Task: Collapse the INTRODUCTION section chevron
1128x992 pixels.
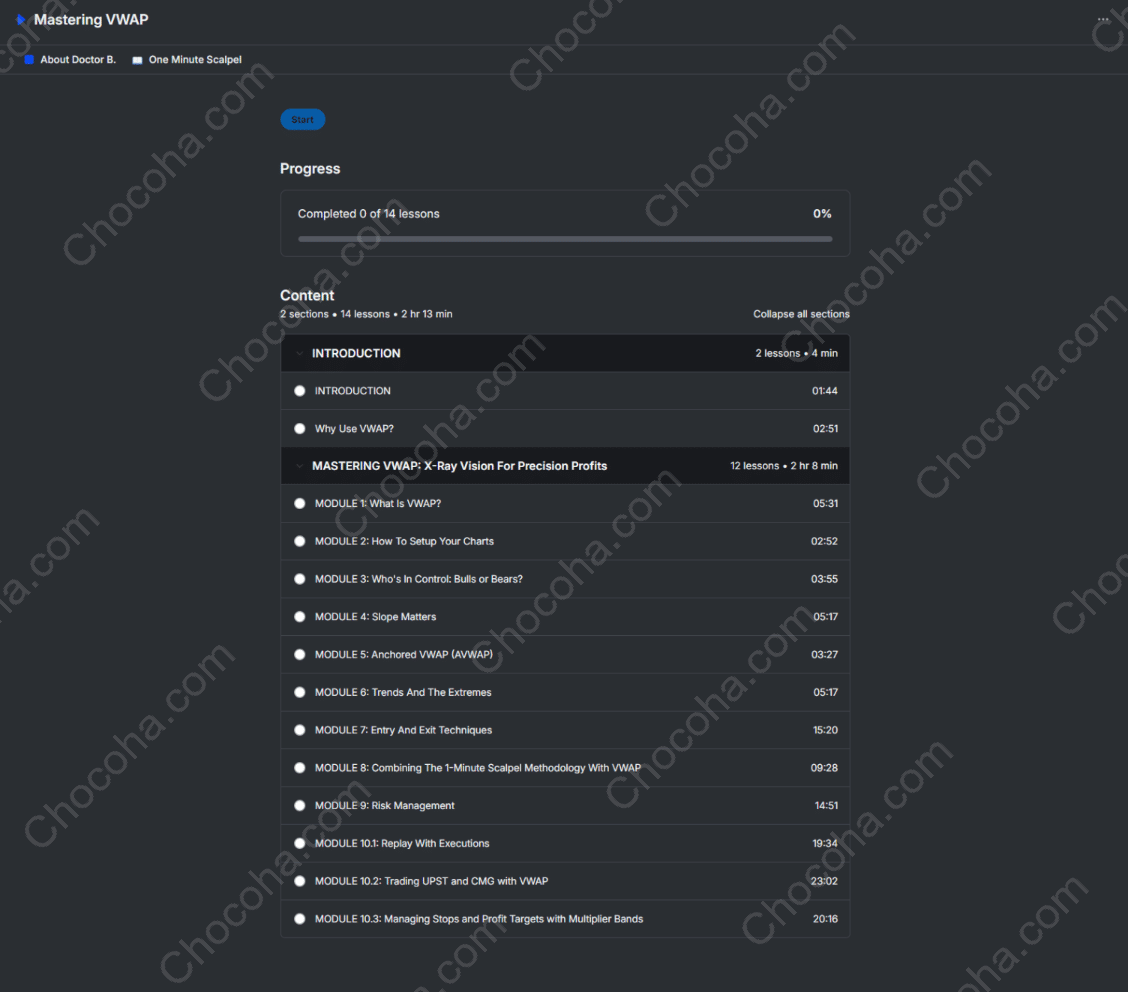Action: pos(299,354)
